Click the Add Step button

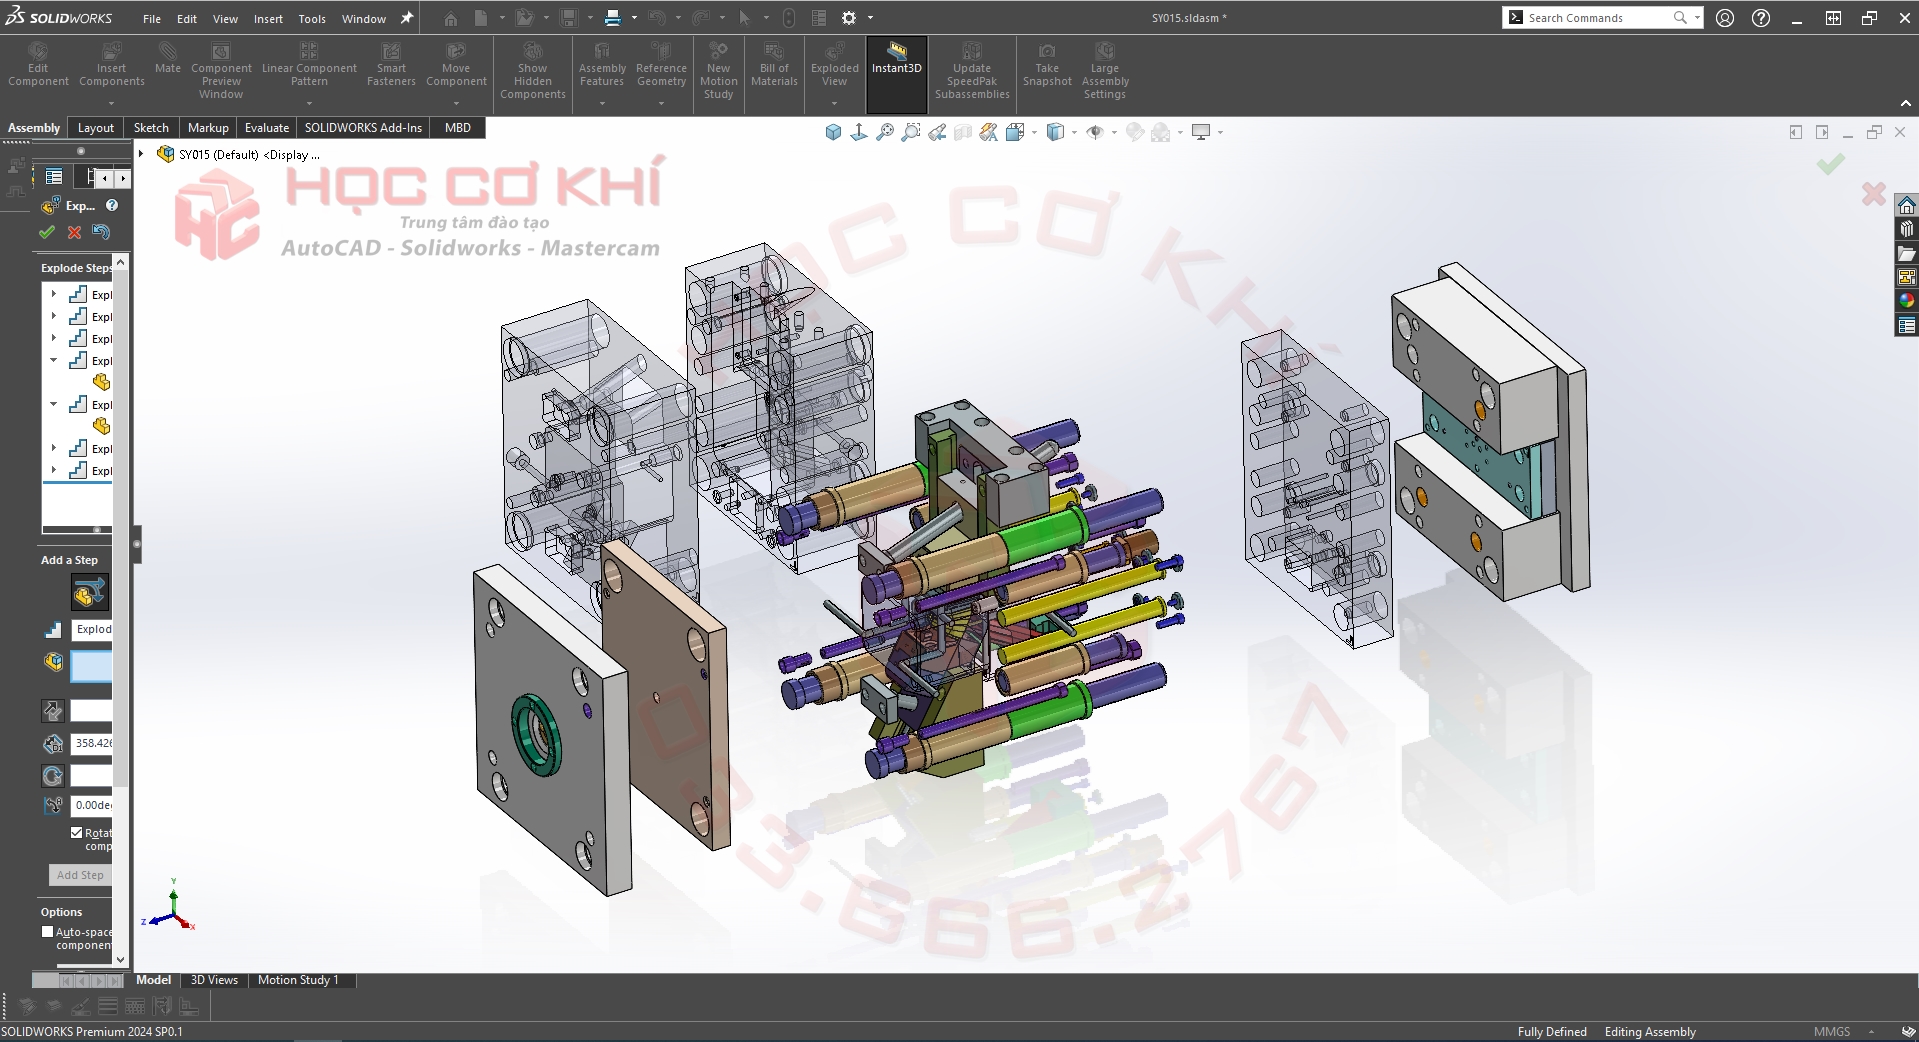click(80, 875)
